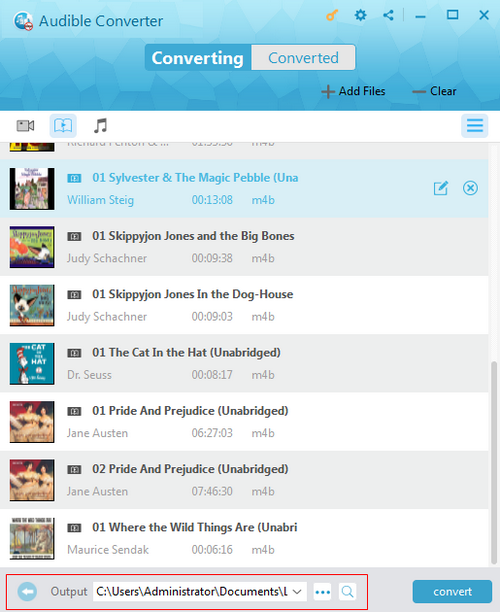
Task: Select The Cat In the Hat cover thumbnail
Action: [x=32, y=364]
